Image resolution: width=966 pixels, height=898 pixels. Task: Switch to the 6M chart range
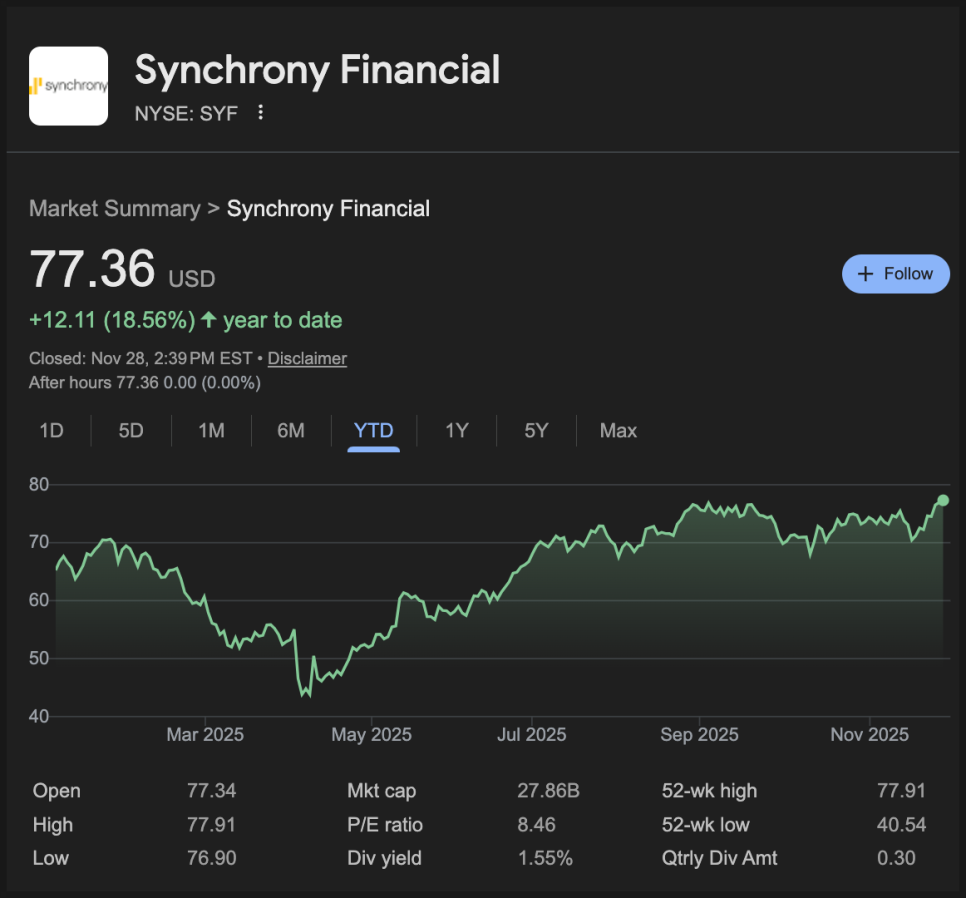tap(291, 431)
